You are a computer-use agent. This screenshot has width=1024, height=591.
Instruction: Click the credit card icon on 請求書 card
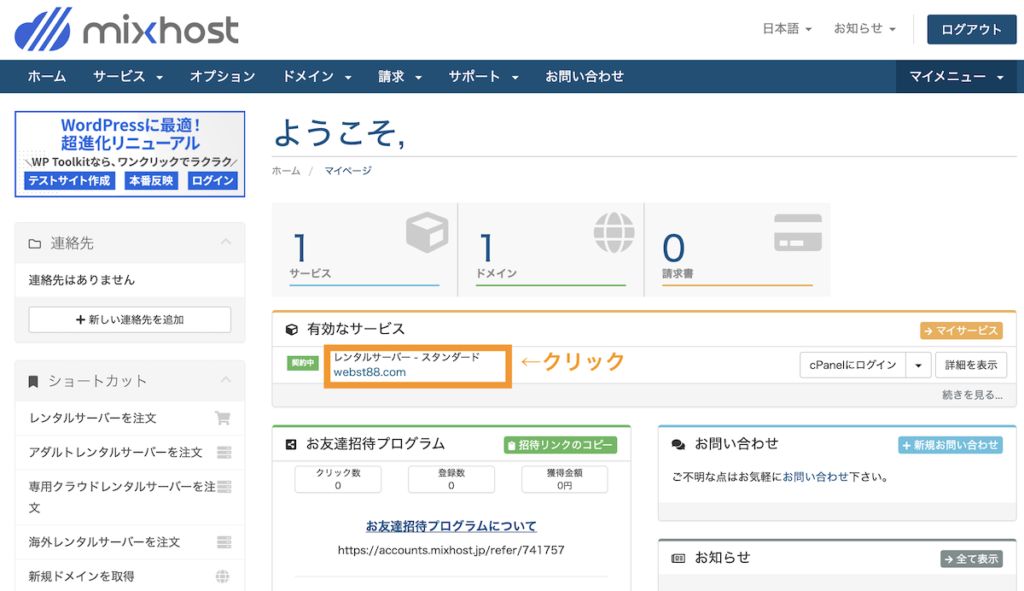pos(796,232)
